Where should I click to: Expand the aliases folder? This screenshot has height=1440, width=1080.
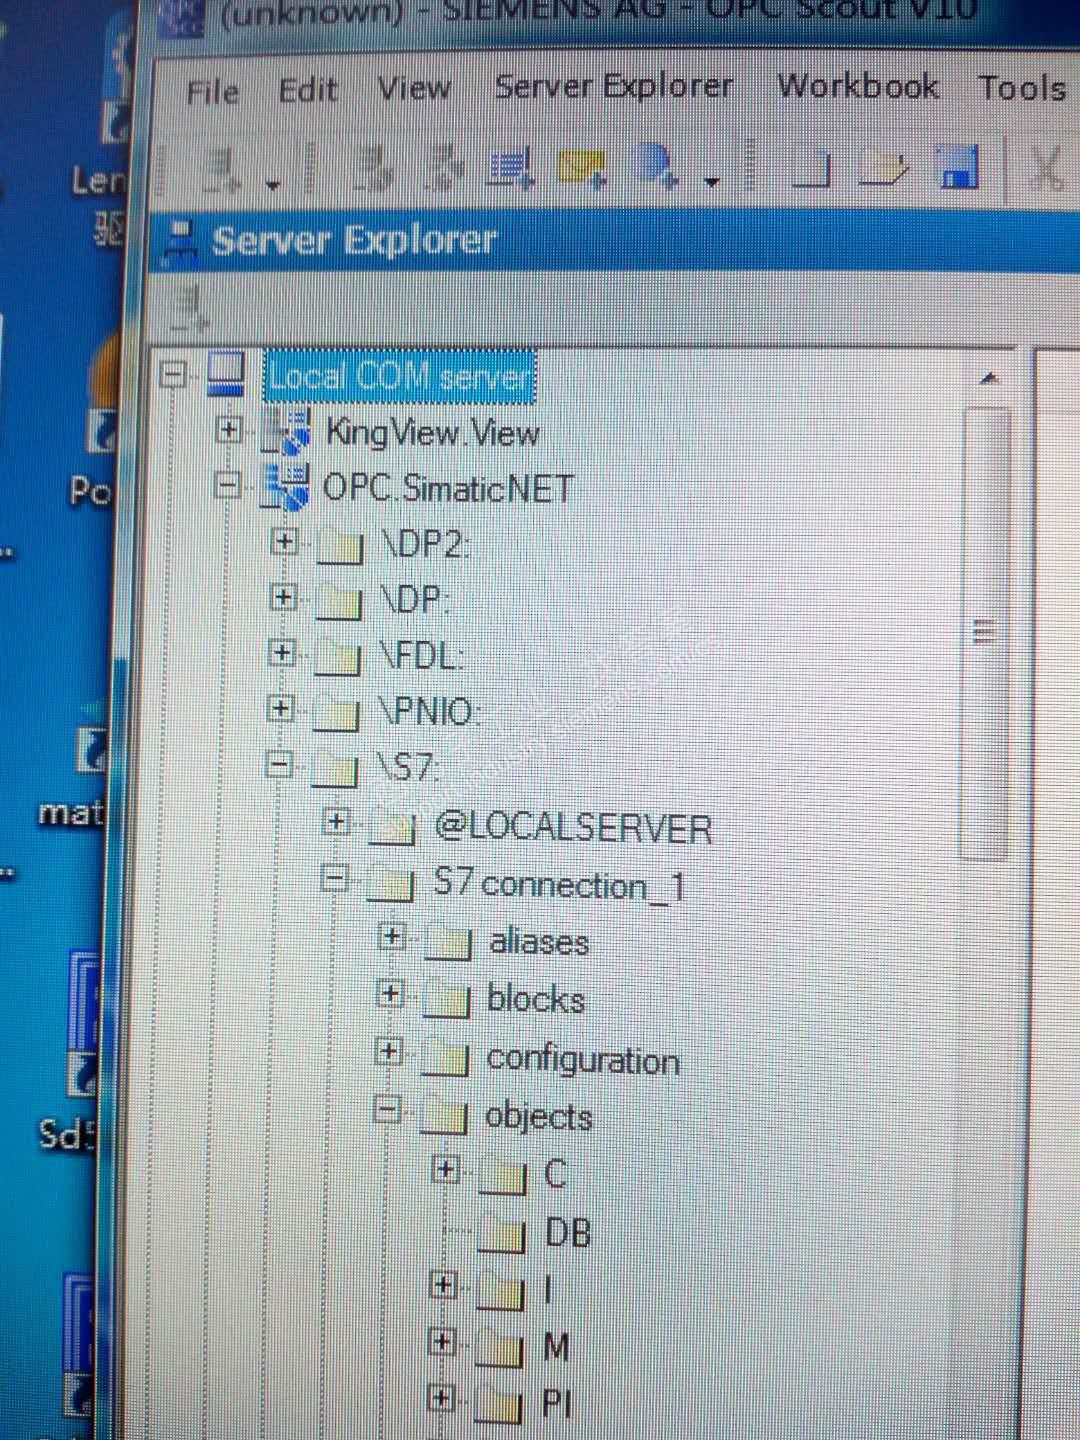click(392, 937)
